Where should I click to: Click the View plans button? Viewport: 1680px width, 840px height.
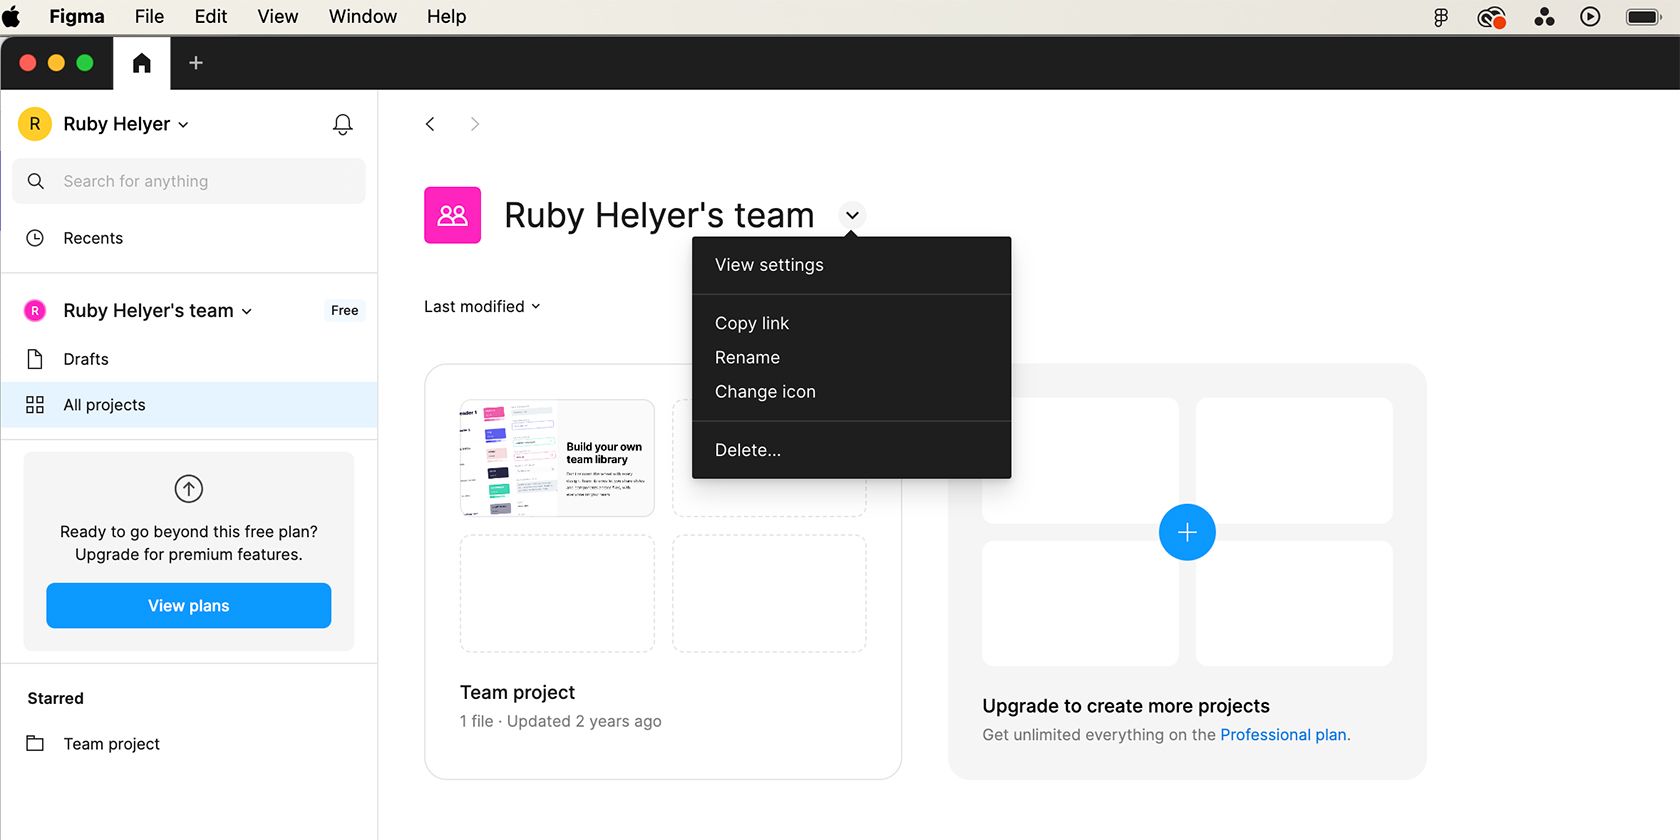pos(188,606)
